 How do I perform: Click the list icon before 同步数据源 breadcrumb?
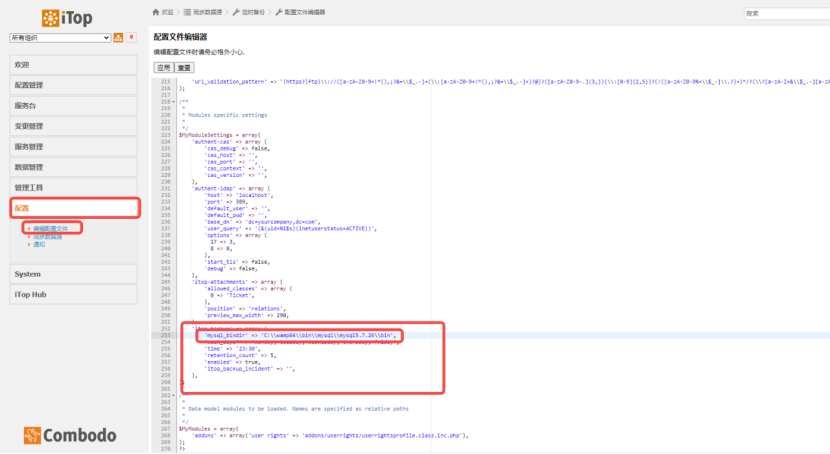[187, 12]
